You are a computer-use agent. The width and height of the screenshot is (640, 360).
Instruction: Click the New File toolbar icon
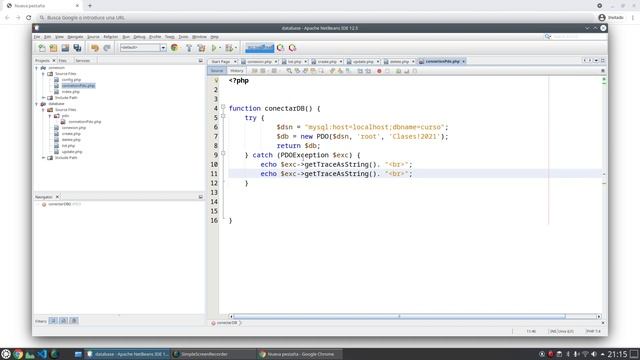(x=42, y=48)
